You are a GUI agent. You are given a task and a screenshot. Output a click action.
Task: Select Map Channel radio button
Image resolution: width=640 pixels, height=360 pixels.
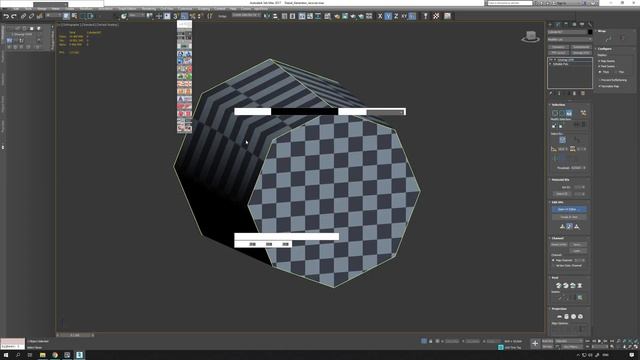click(x=553, y=260)
